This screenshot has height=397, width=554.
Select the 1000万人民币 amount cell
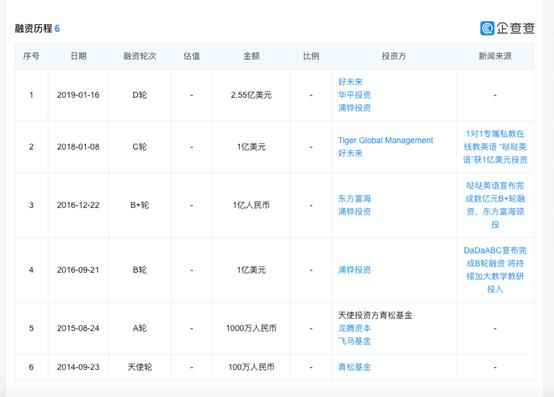point(251,328)
